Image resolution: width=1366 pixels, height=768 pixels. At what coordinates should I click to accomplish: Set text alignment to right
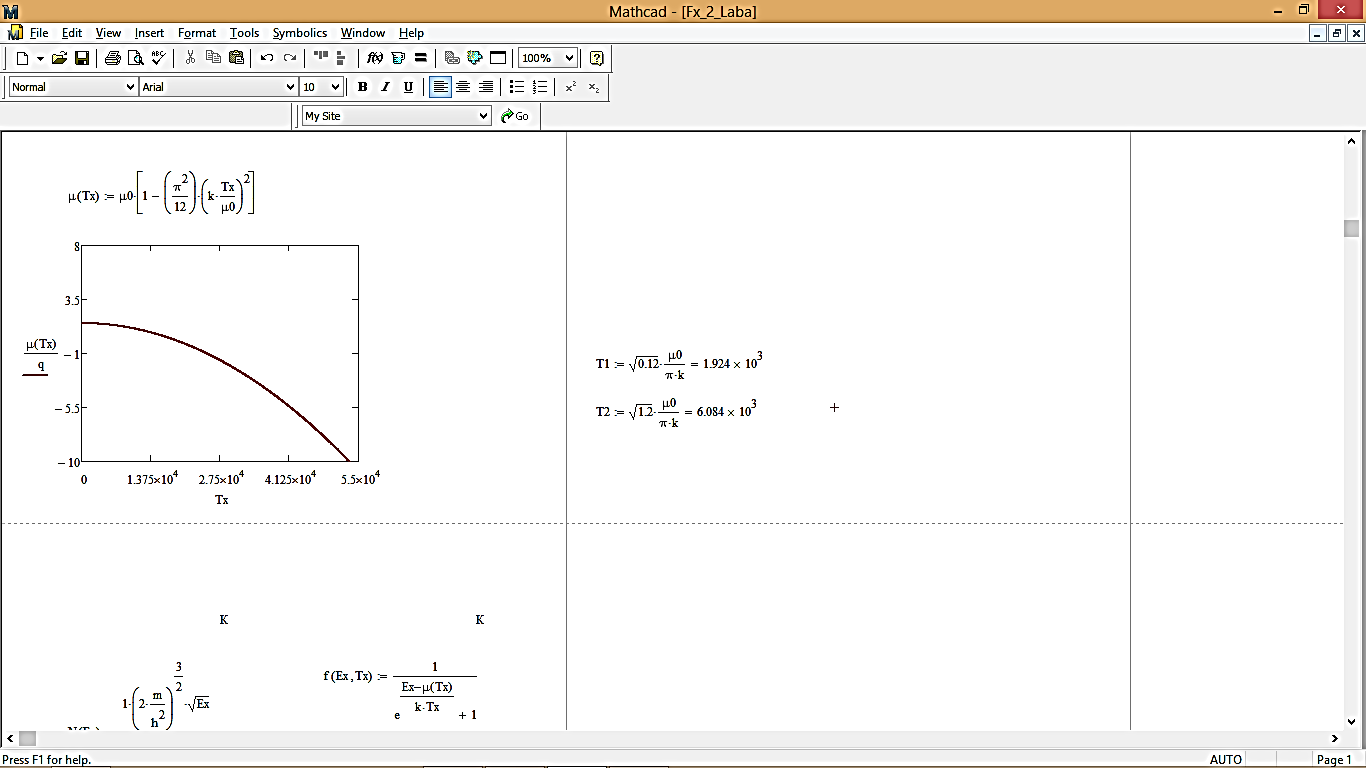(x=486, y=87)
